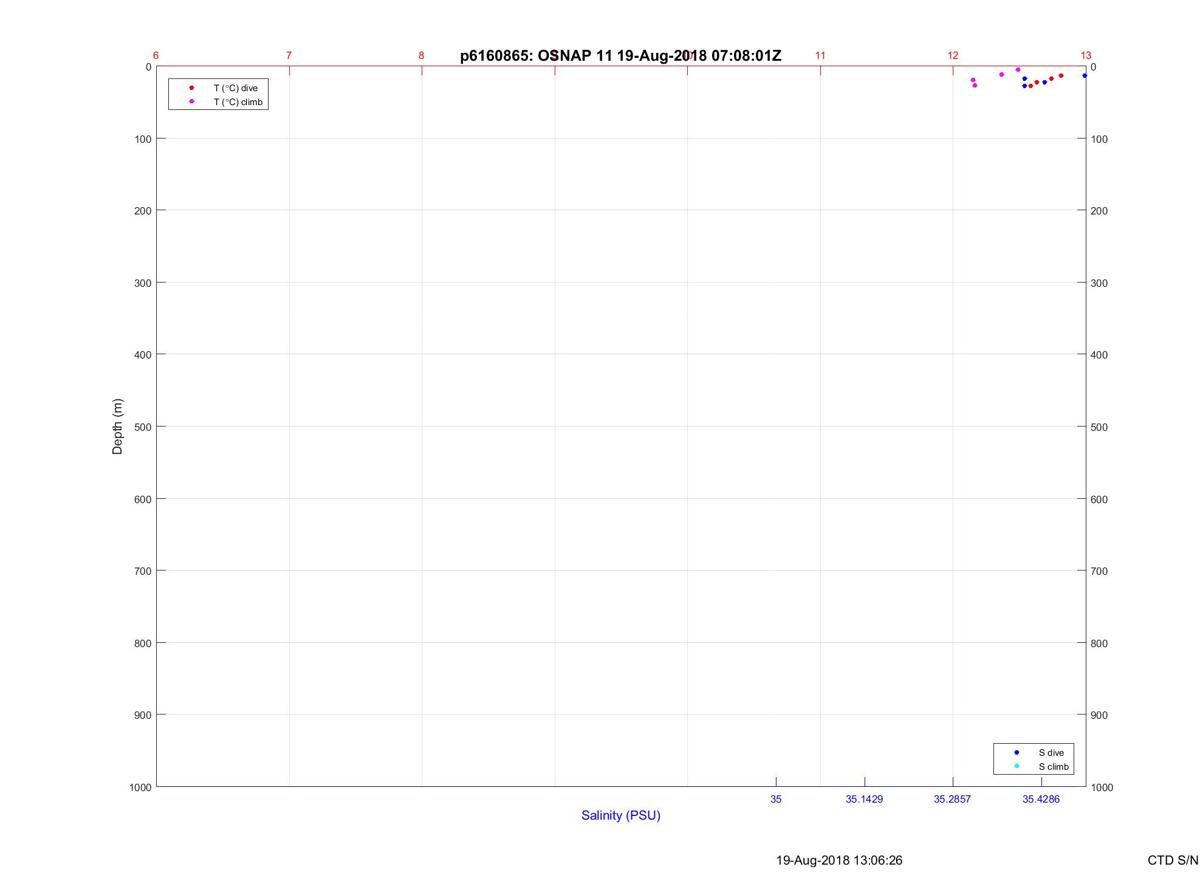This screenshot has width=1200, height=885.
Task: Select the 'T (°C) climb' legend entry
Action: (x=238, y=102)
